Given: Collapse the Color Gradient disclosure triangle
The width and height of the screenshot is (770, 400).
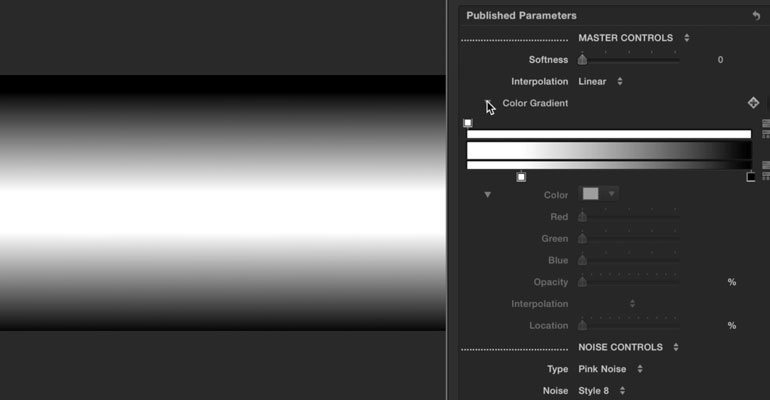Looking at the screenshot, I should point(488,103).
